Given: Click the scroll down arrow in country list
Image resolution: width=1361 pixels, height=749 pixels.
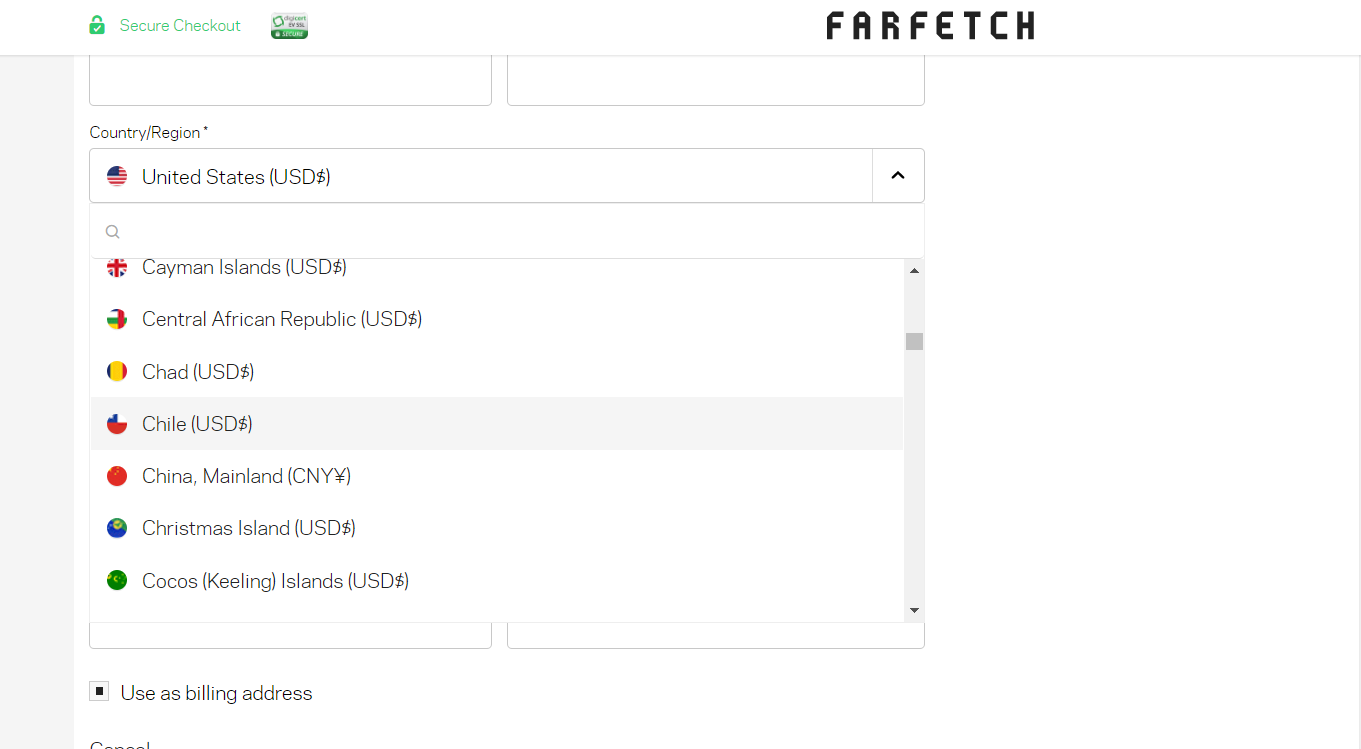Looking at the screenshot, I should (x=914, y=610).
